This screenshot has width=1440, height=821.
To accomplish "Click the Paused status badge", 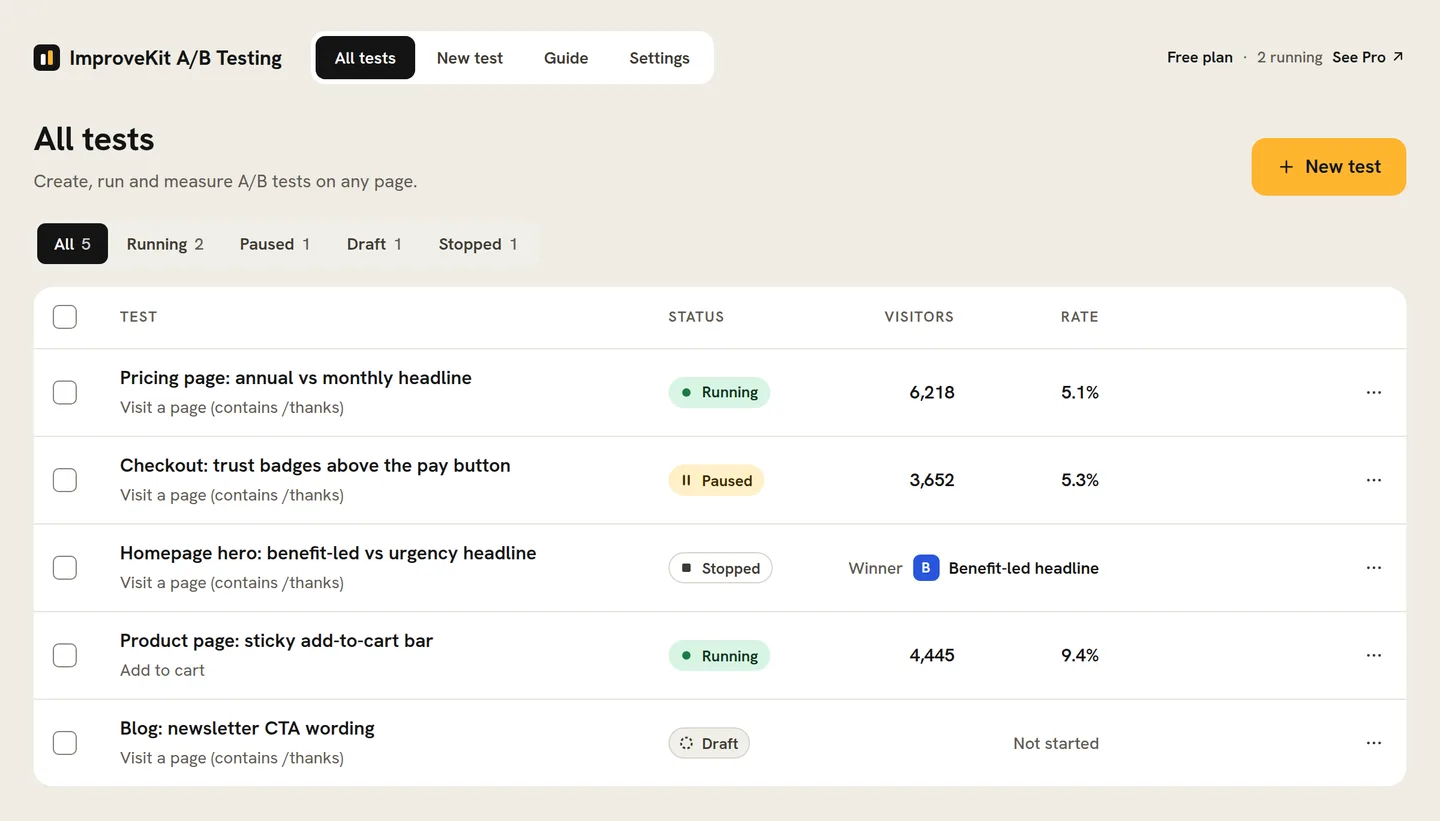I will 716,480.
